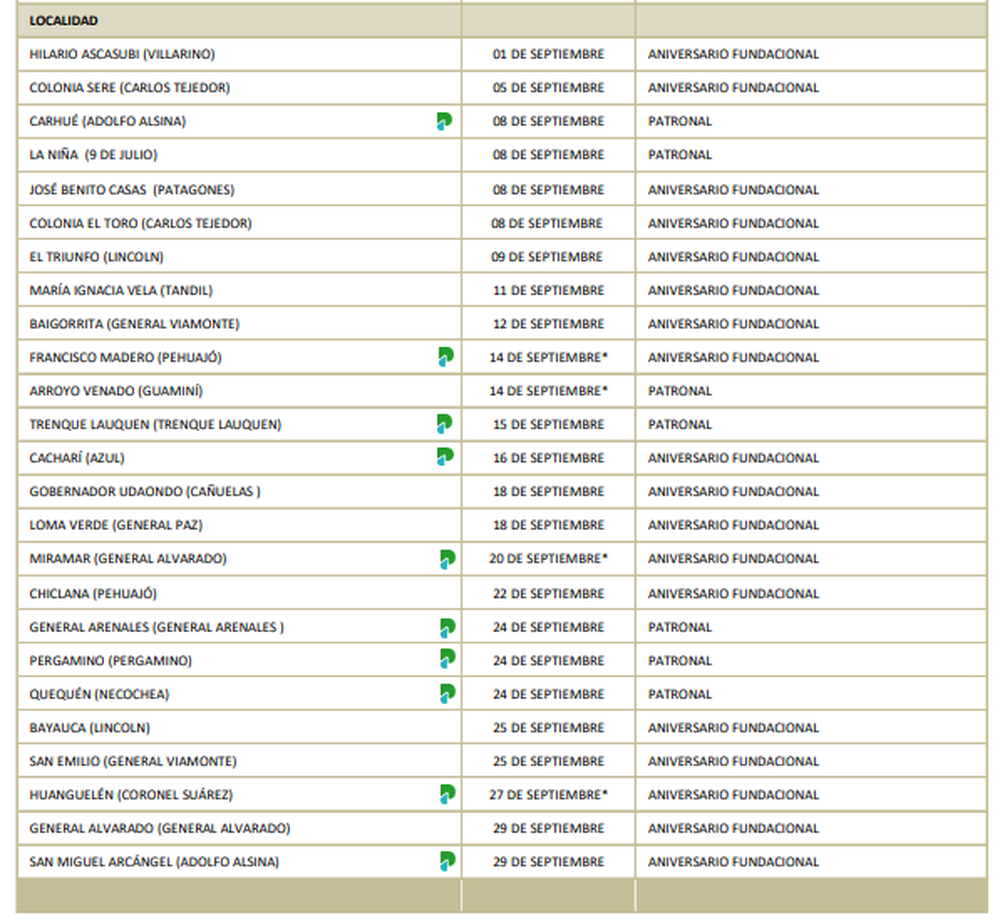Select the La Niña (9 de Julio) row

[x=93, y=155]
